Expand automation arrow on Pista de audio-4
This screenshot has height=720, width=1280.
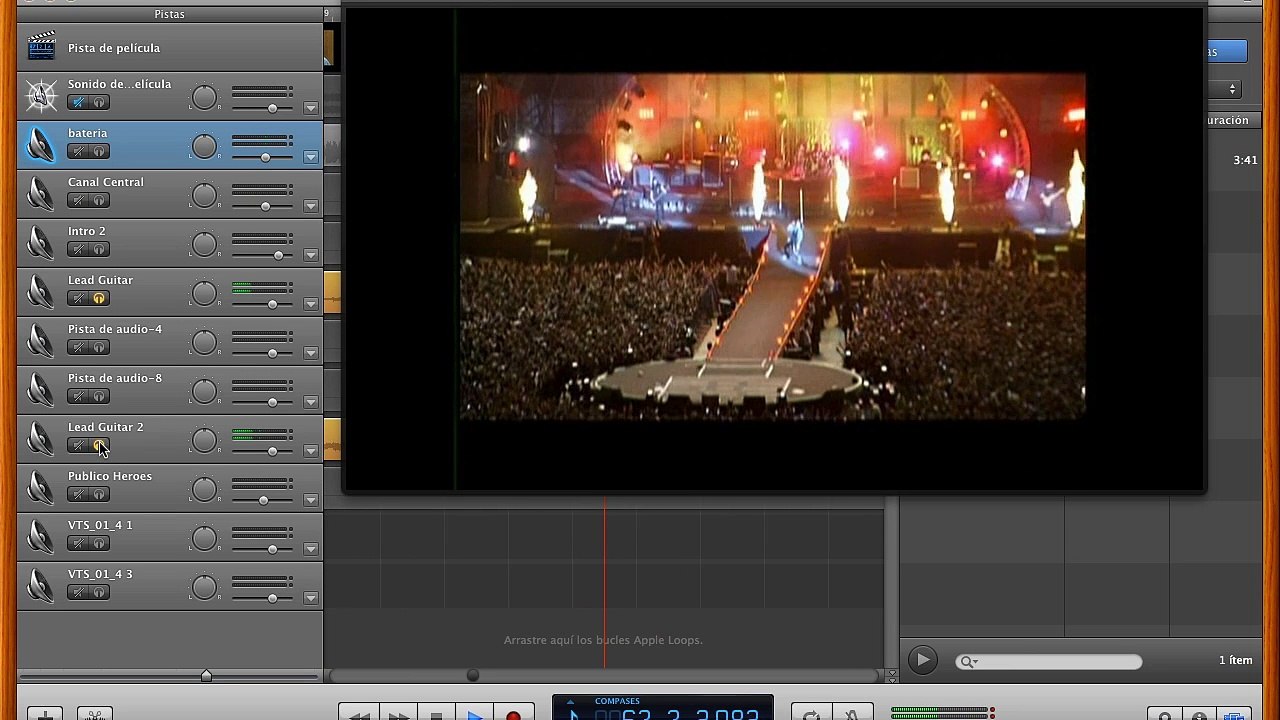click(x=311, y=353)
